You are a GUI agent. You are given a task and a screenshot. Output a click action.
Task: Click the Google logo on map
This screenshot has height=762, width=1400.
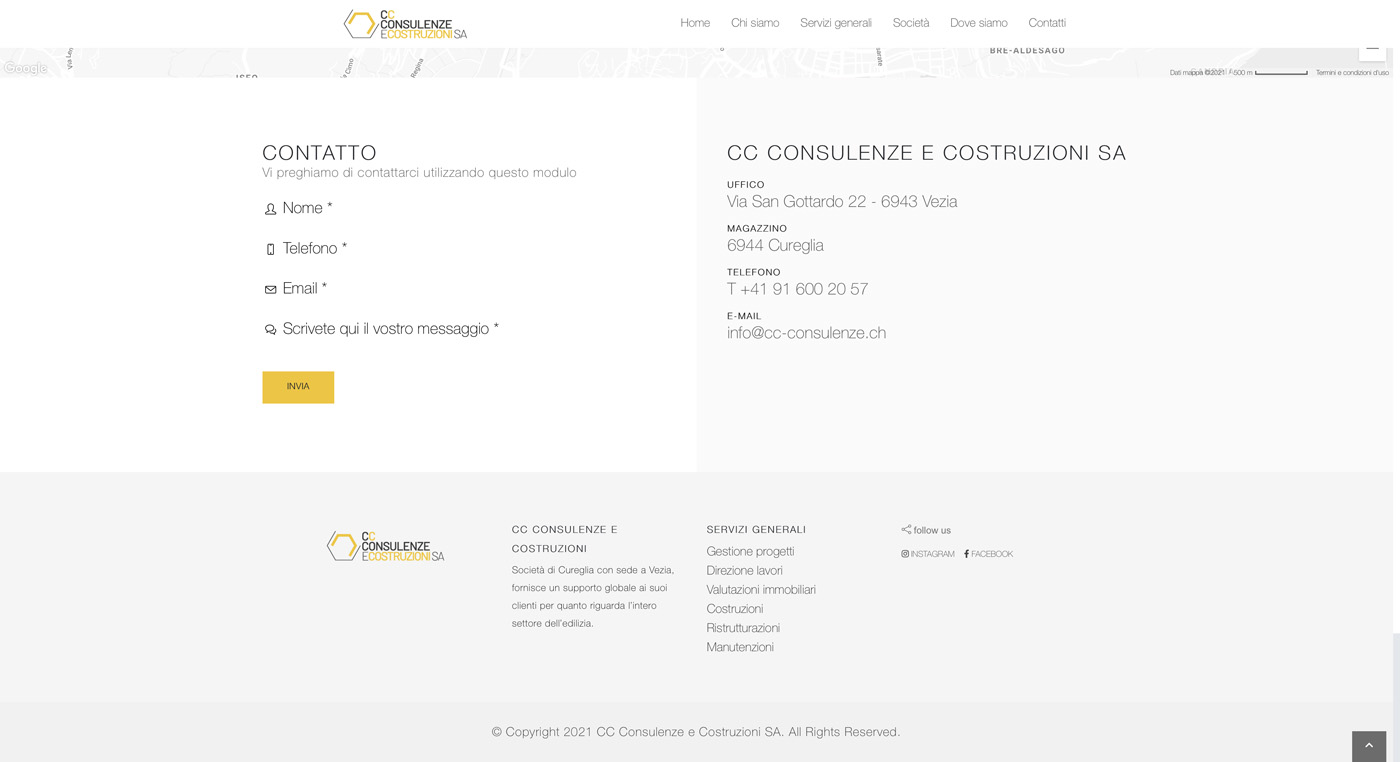(x=25, y=68)
